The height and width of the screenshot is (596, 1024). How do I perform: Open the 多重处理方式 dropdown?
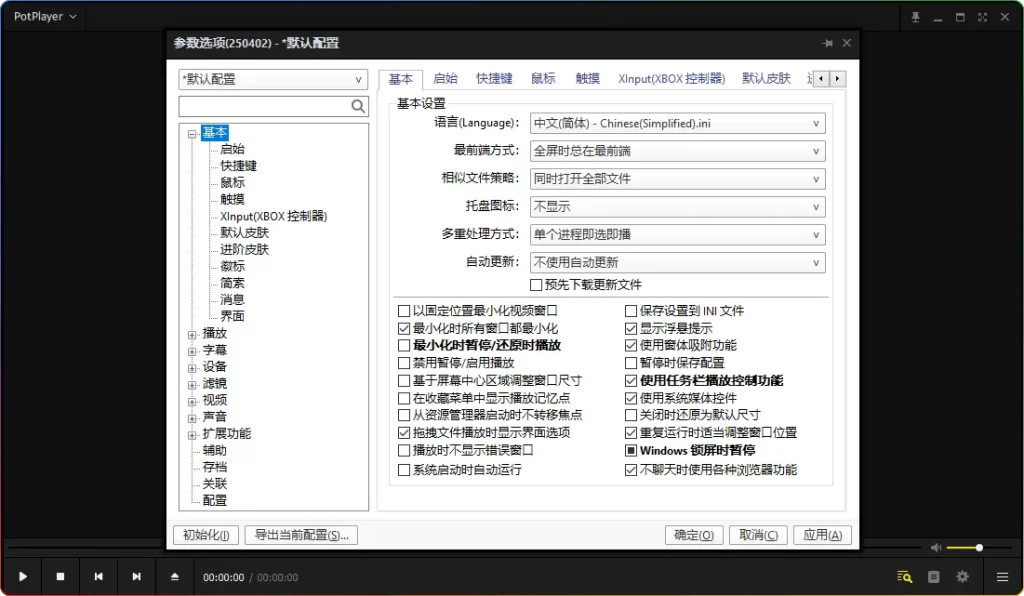(677, 234)
